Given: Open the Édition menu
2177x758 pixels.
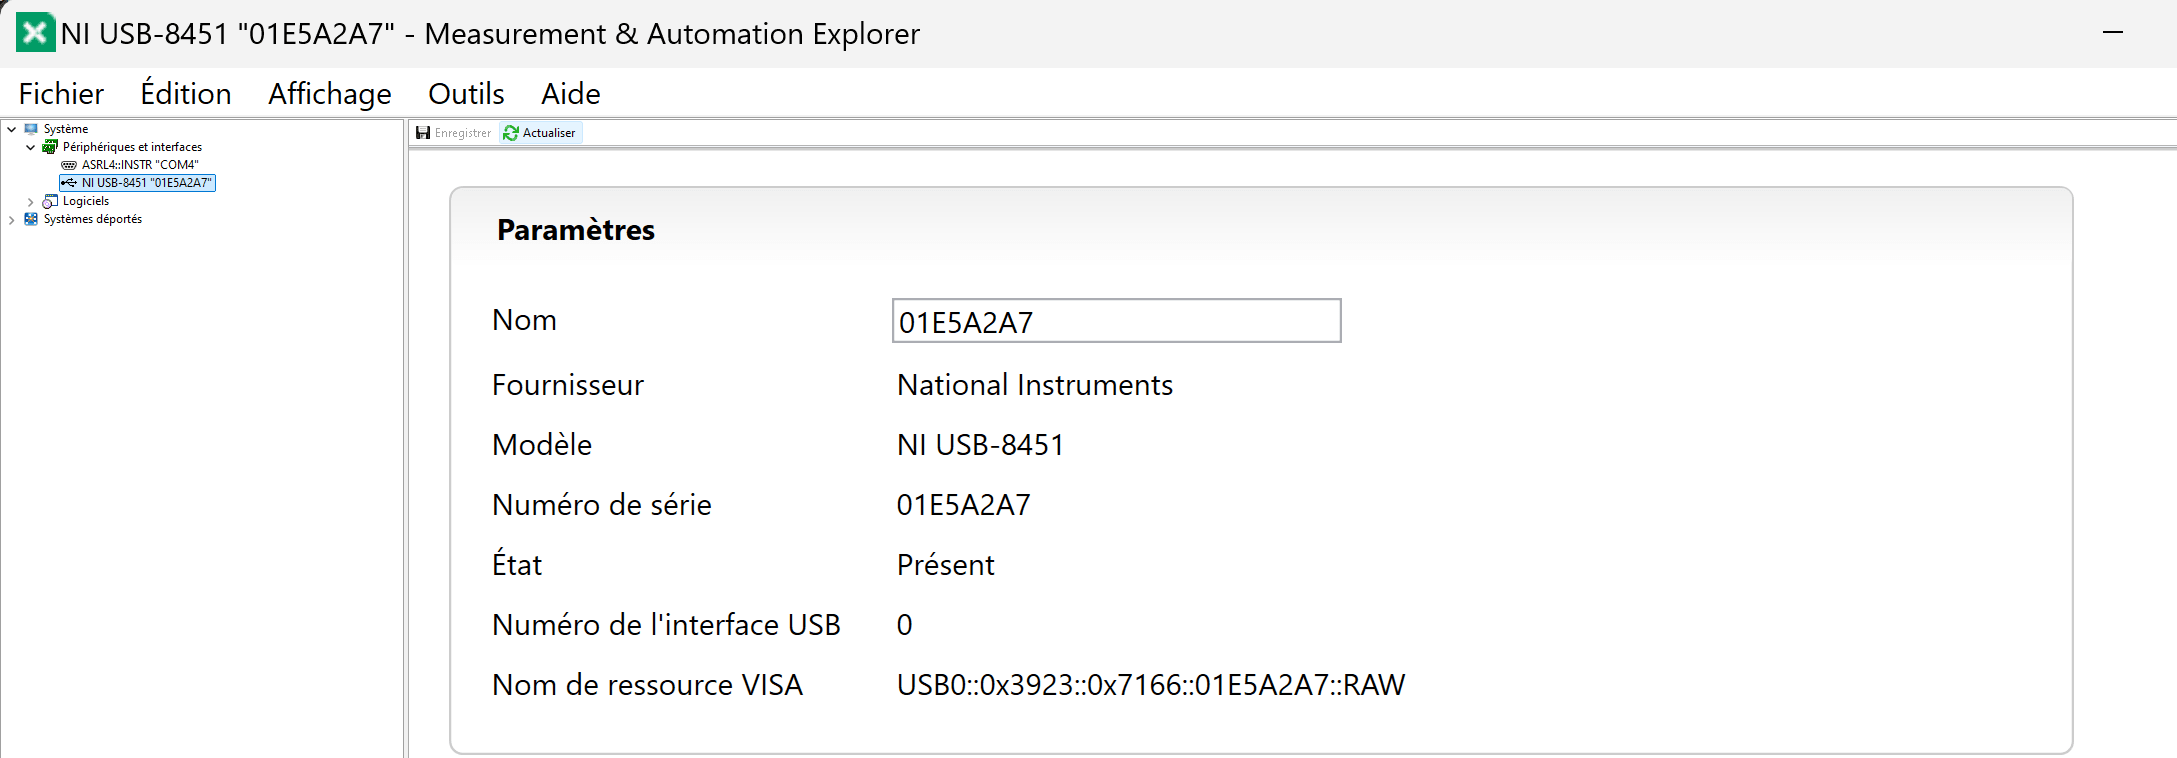Looking at the screenshot, I should tap(186, 93).
